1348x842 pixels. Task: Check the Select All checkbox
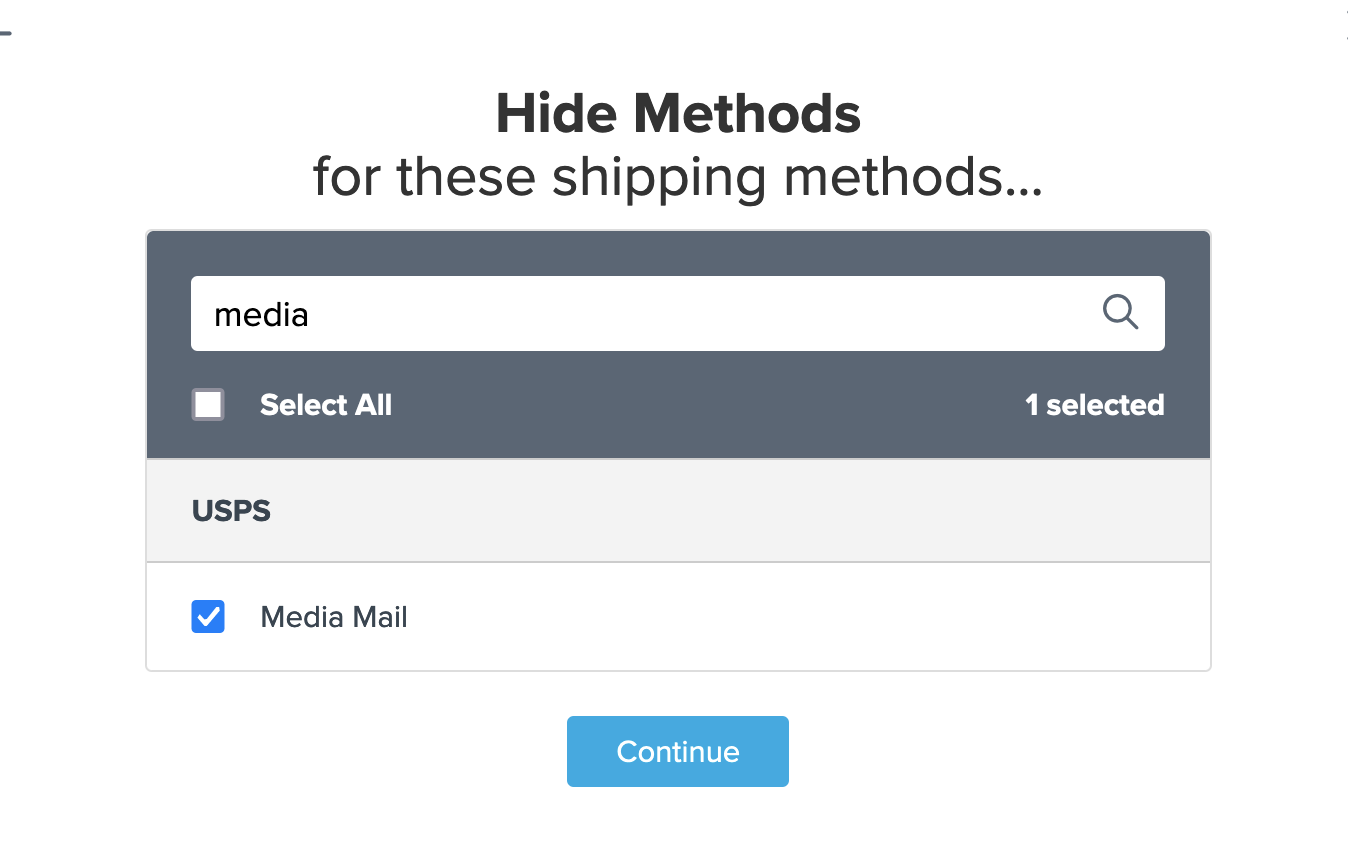208,405
